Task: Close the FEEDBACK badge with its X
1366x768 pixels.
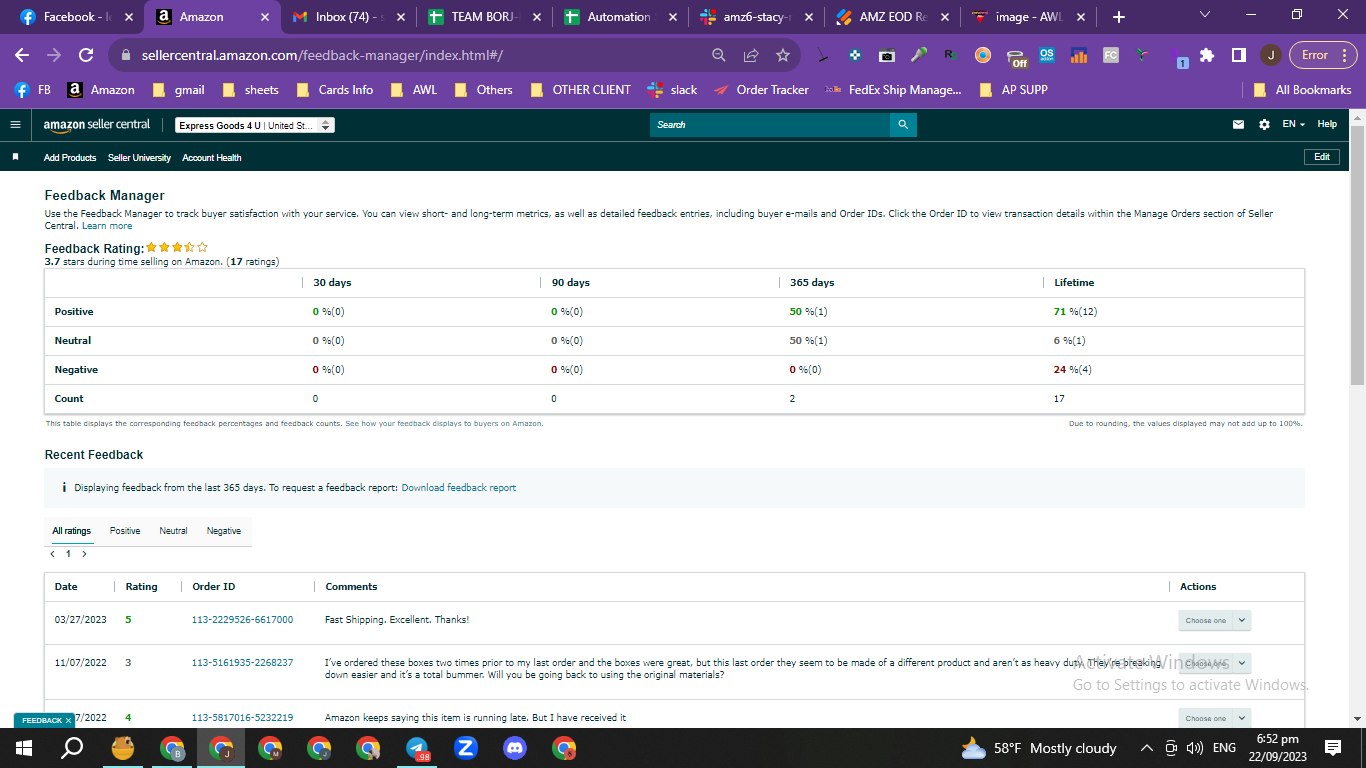Action: [68, 720]
